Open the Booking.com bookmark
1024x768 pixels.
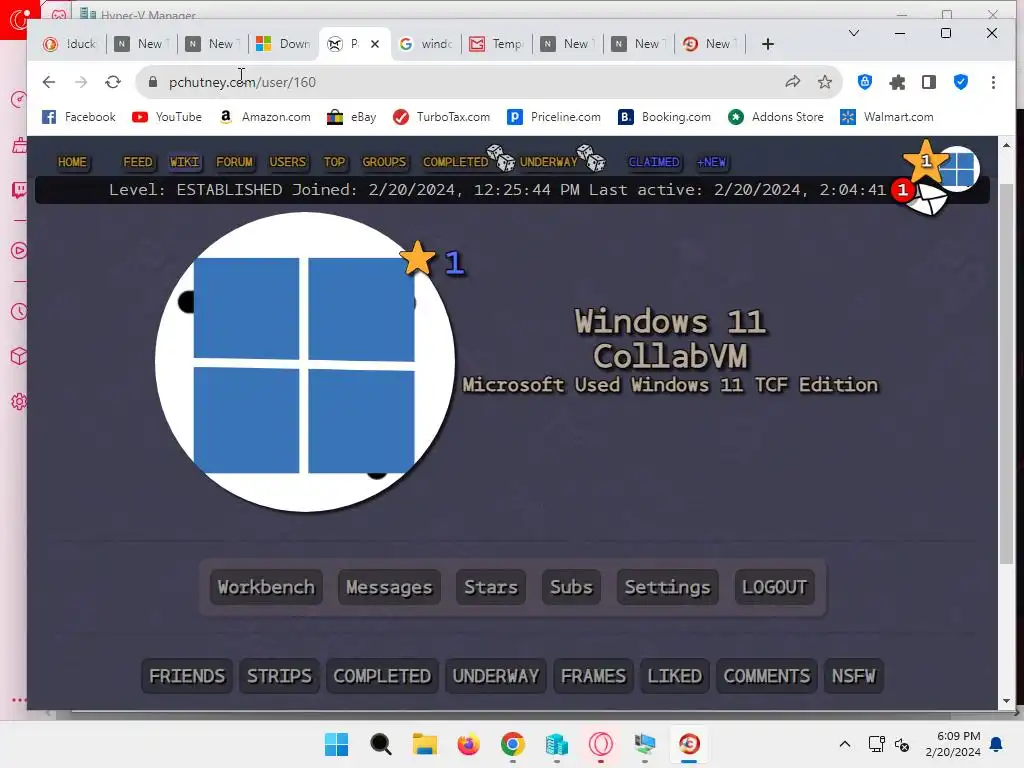tap(664, 117)
